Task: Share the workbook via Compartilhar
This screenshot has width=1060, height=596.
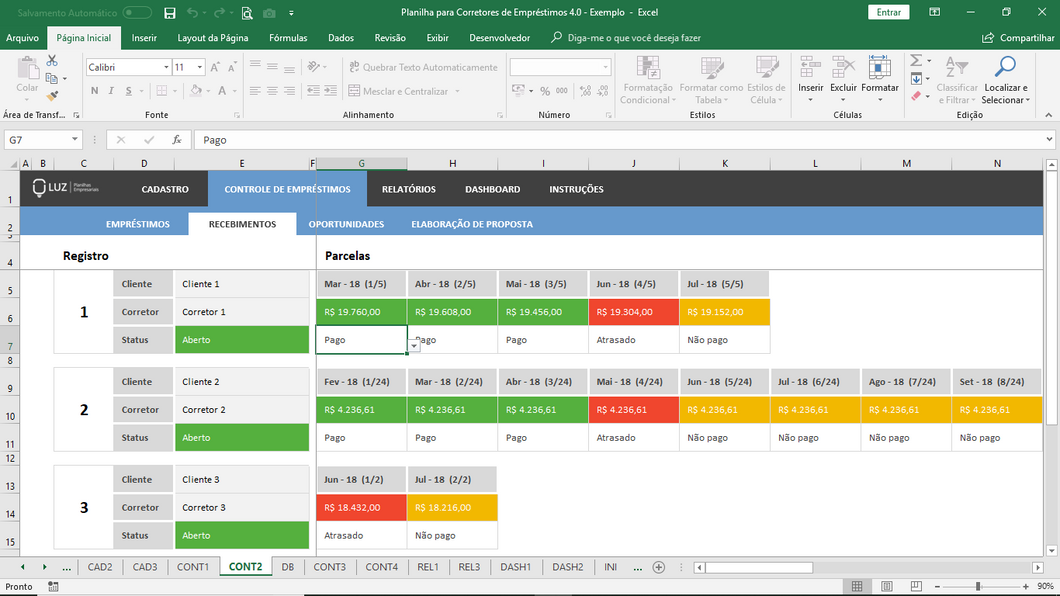Action: [1018, 38]
